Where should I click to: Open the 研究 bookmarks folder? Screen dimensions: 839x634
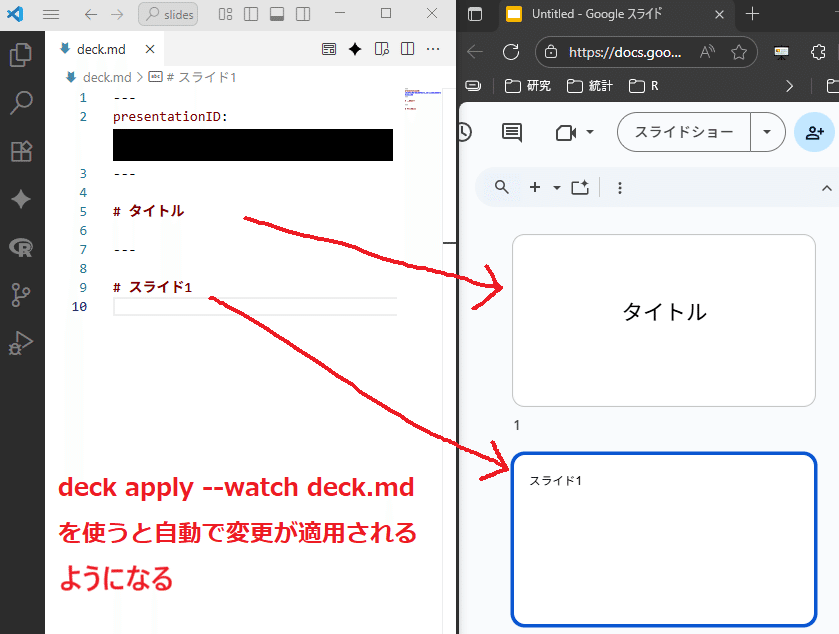pyautogui.click(x=528, y=86)
